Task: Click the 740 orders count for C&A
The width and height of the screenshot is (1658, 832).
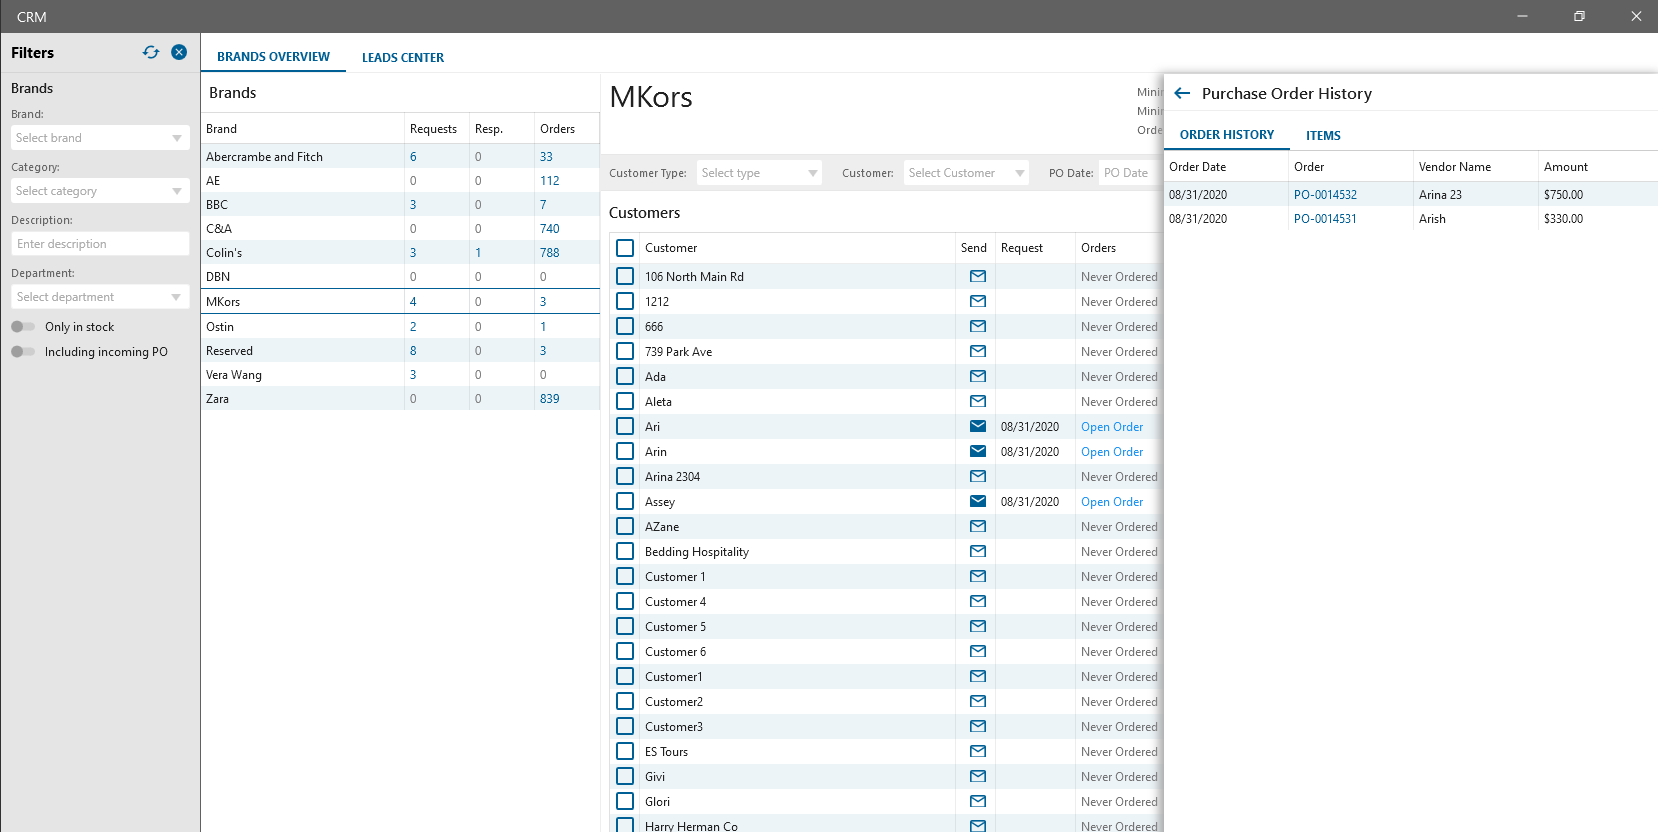Action: [x=550, y=229]
